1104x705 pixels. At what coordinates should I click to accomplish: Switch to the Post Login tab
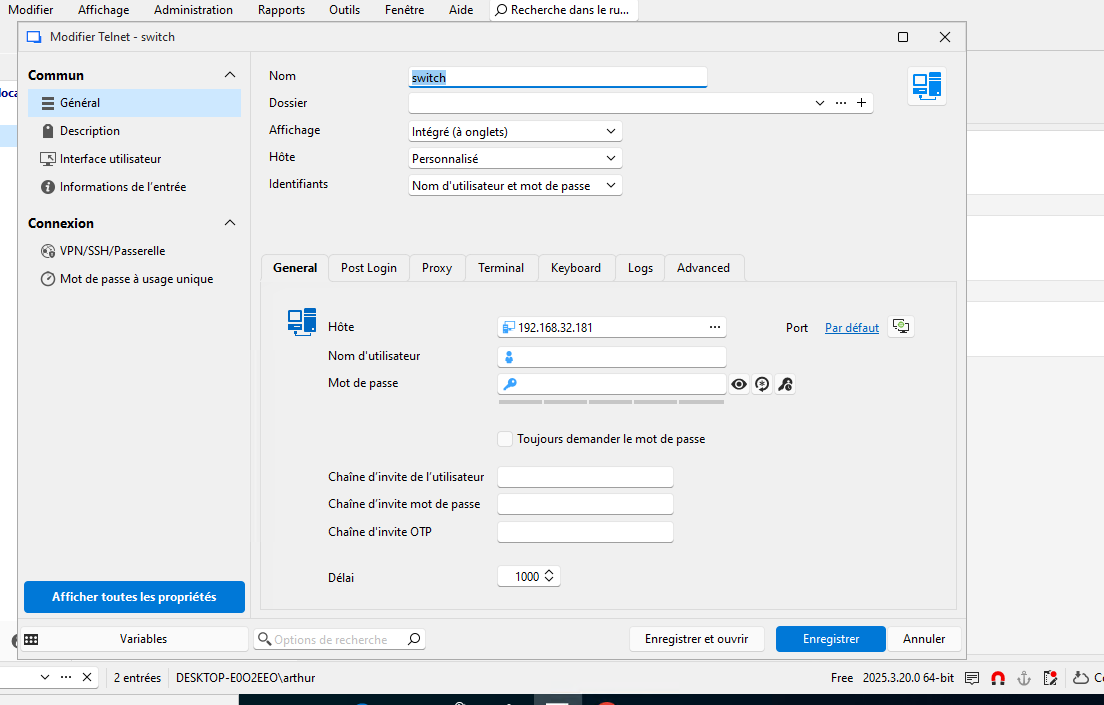(x=368, y=268)
